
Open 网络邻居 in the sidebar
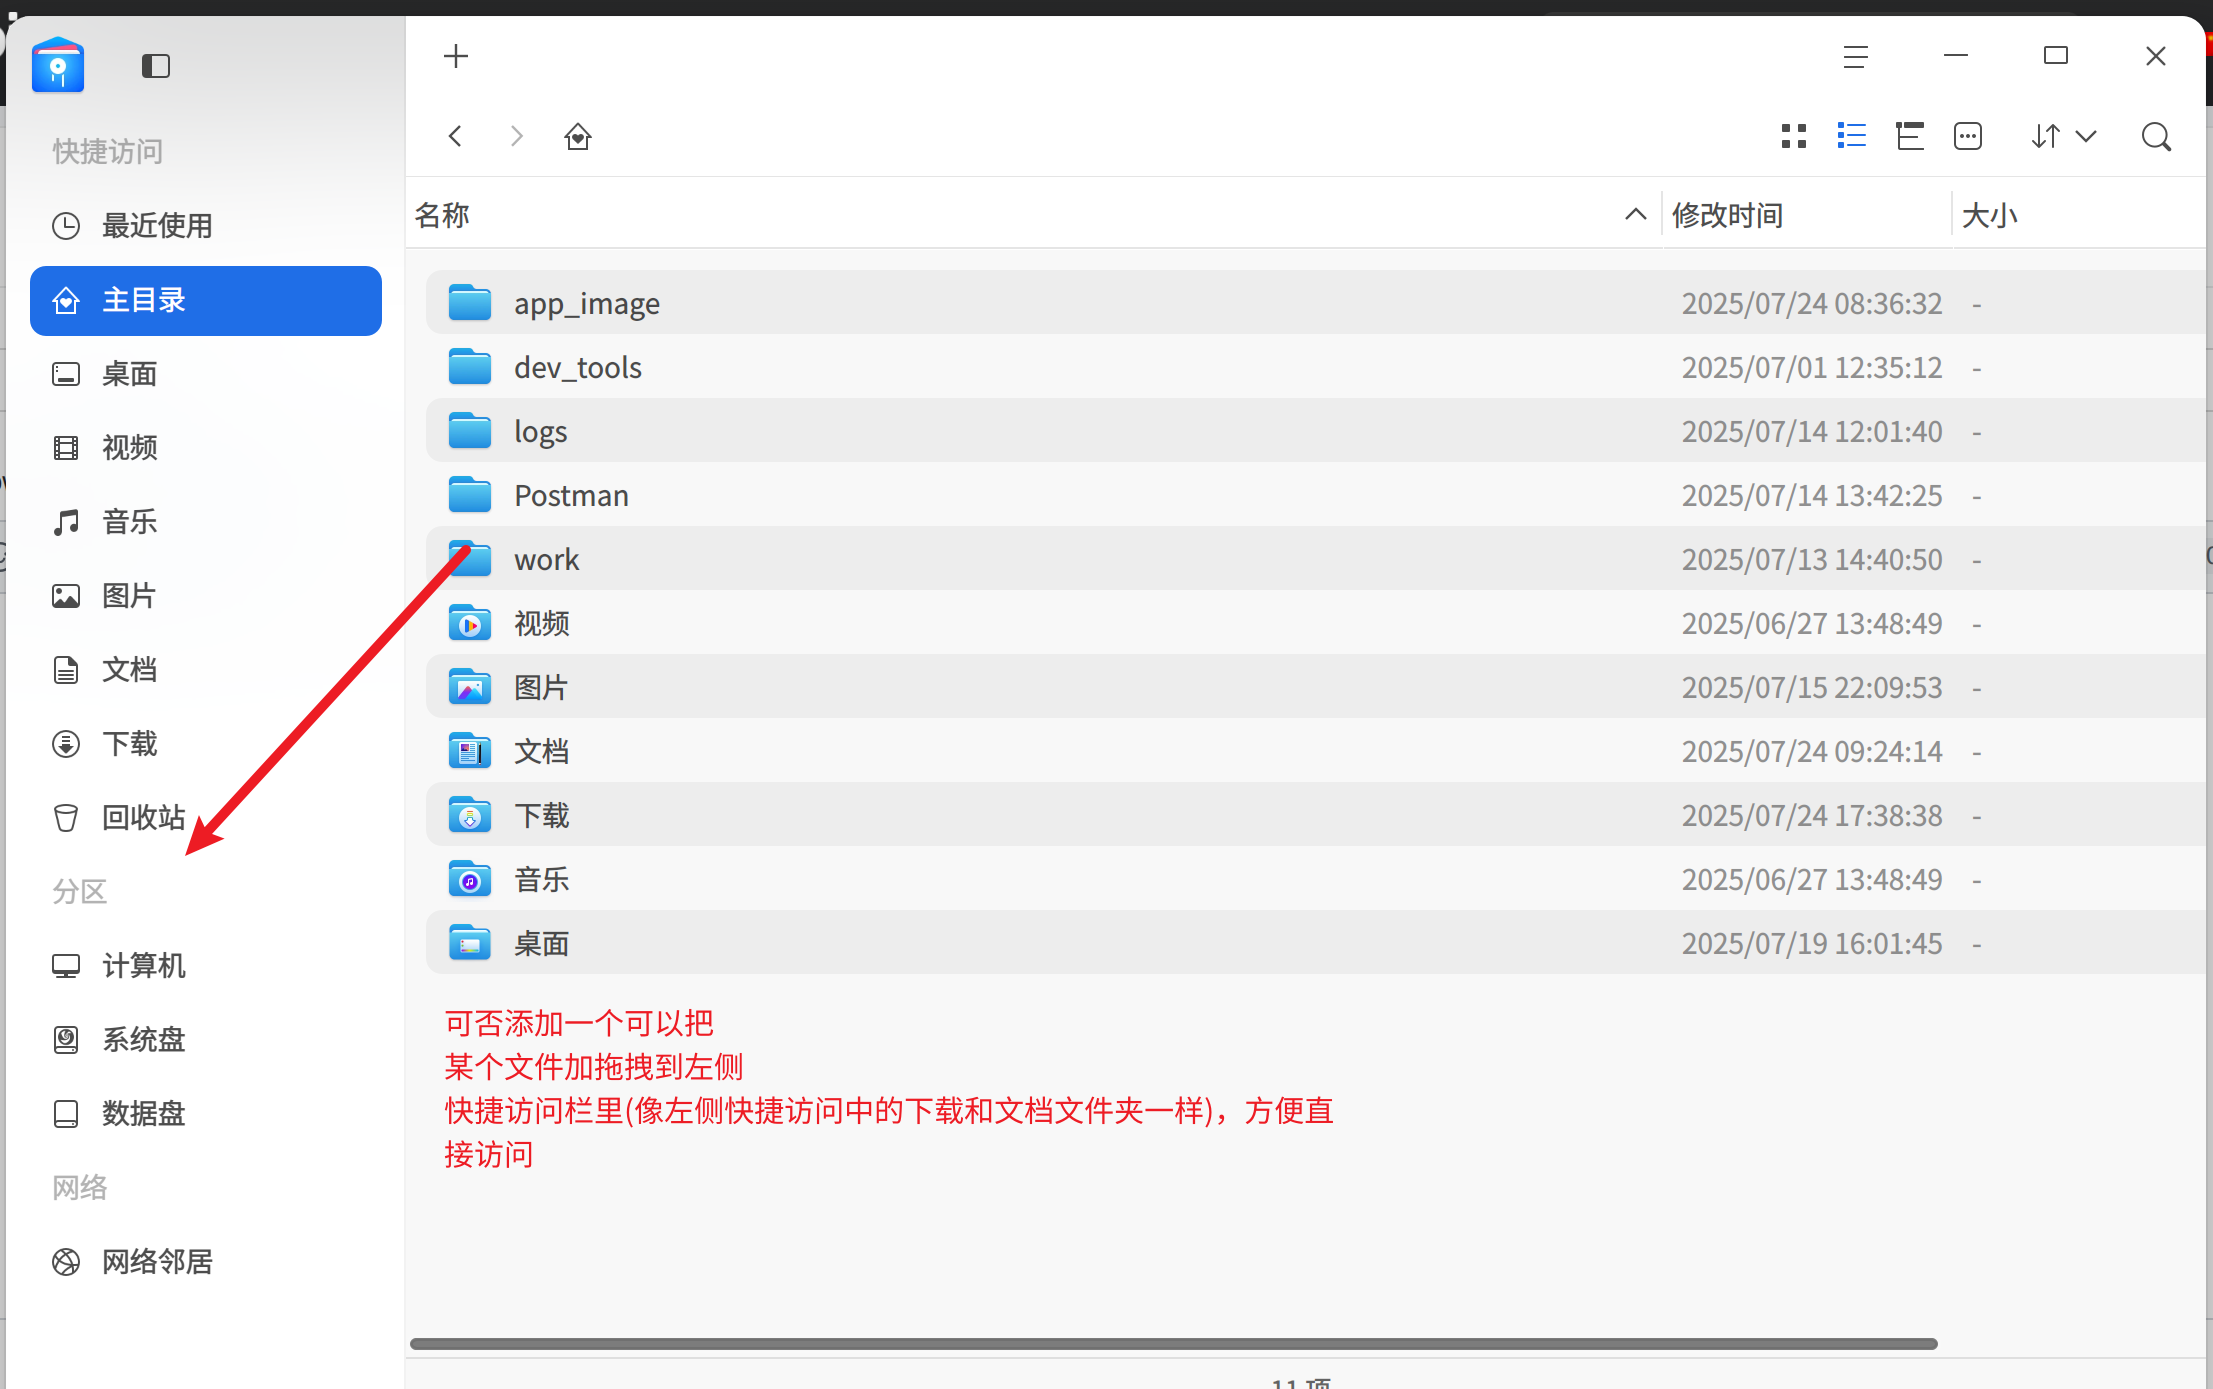pos(206,1262)
